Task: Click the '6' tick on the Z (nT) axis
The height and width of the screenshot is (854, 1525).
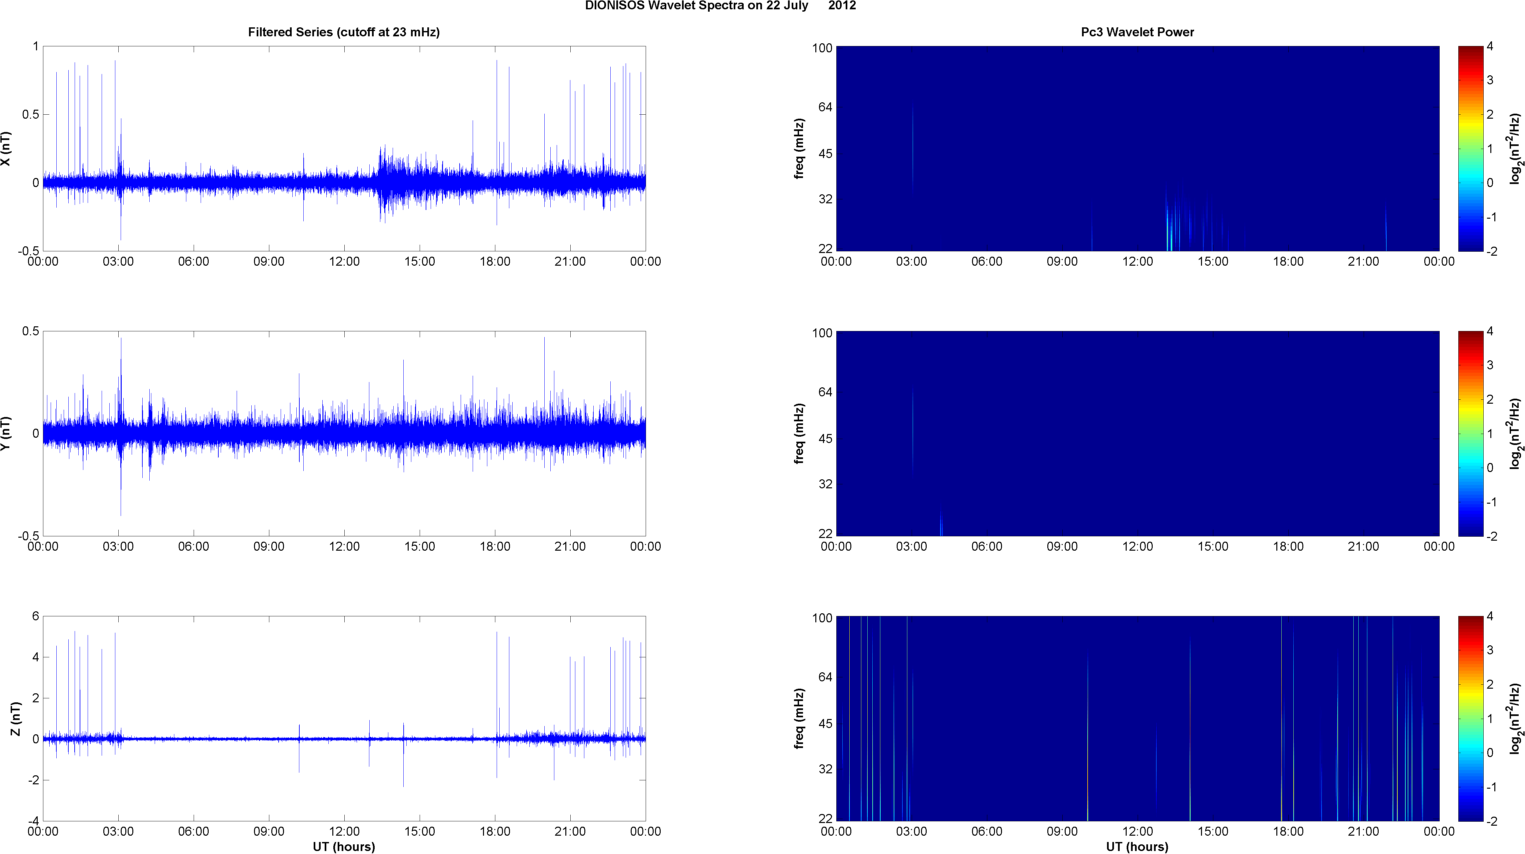Action: pos(36,617)
